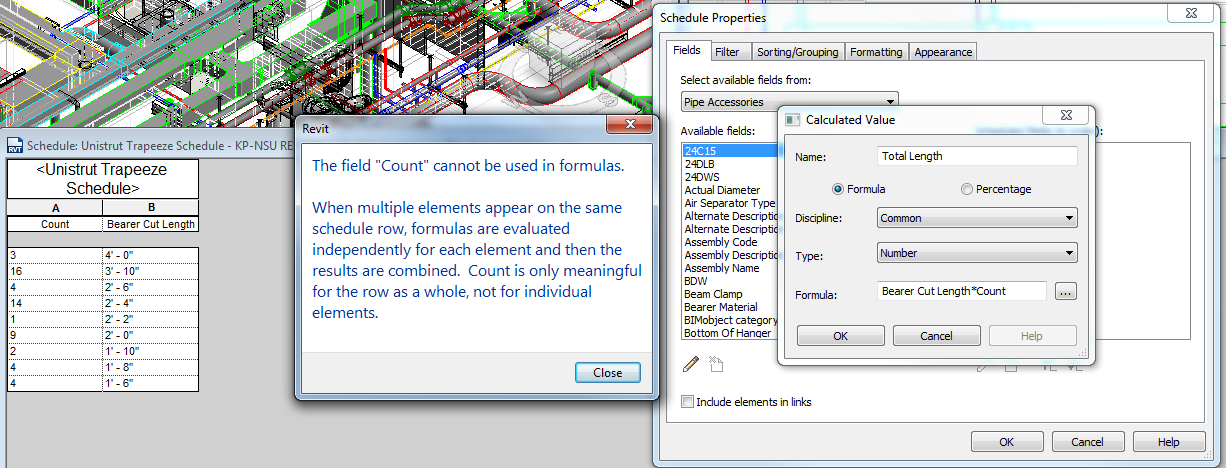Switch to the Fields tab
This screenshot has height=468, width=1226.
687,51
